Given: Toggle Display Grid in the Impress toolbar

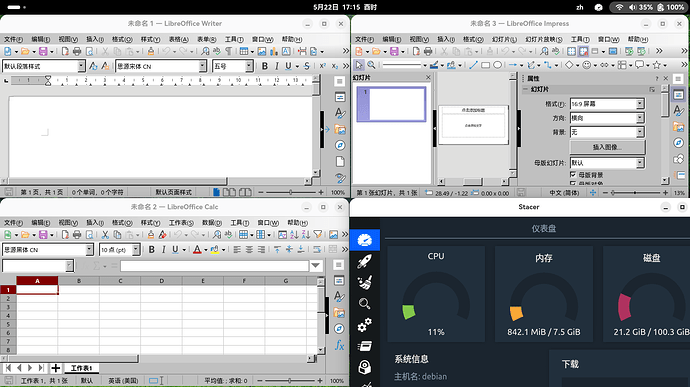Looking at the screenshot, I should 571,52.
